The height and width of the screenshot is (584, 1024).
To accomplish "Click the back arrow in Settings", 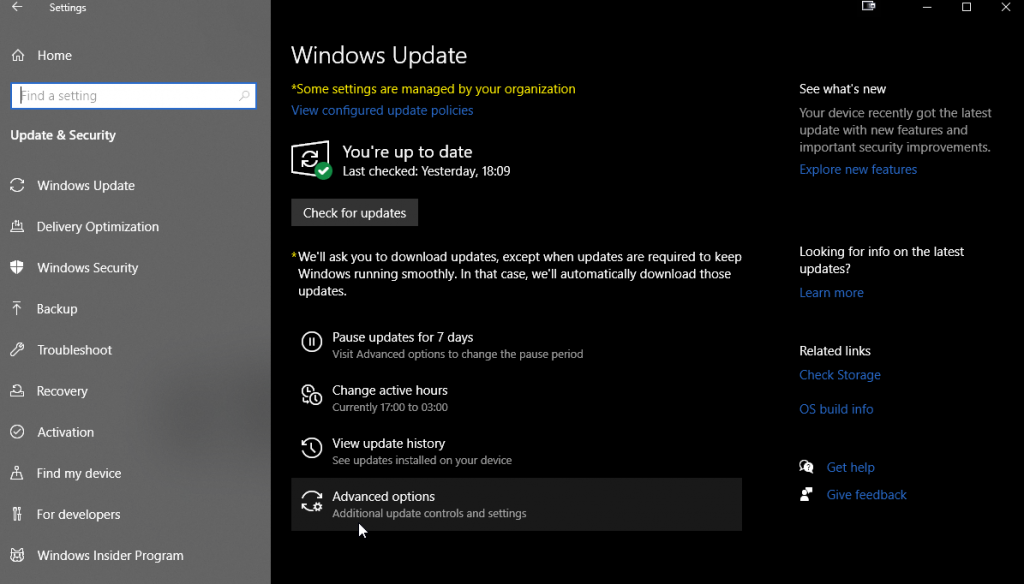I will click(17, 7).
